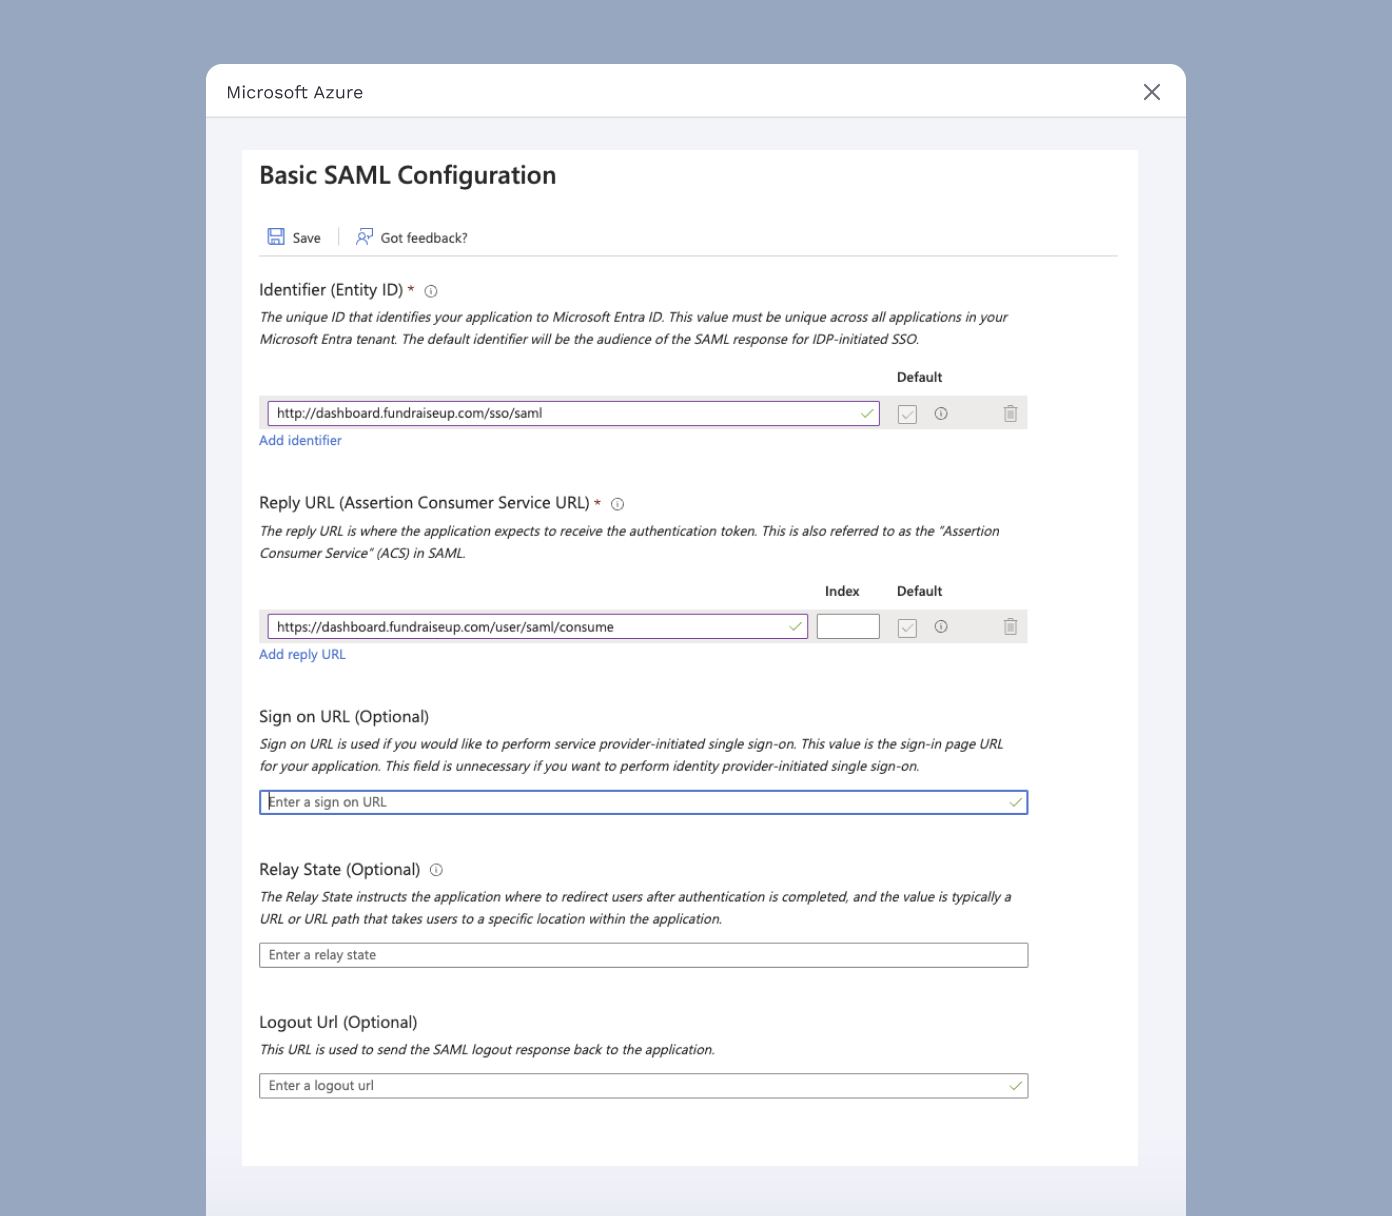Image resolution: width=1392 pixels, height=1216 pixels.
Task: Click the validation checkmark in logout url field
Action: tap(1015, 1086)
